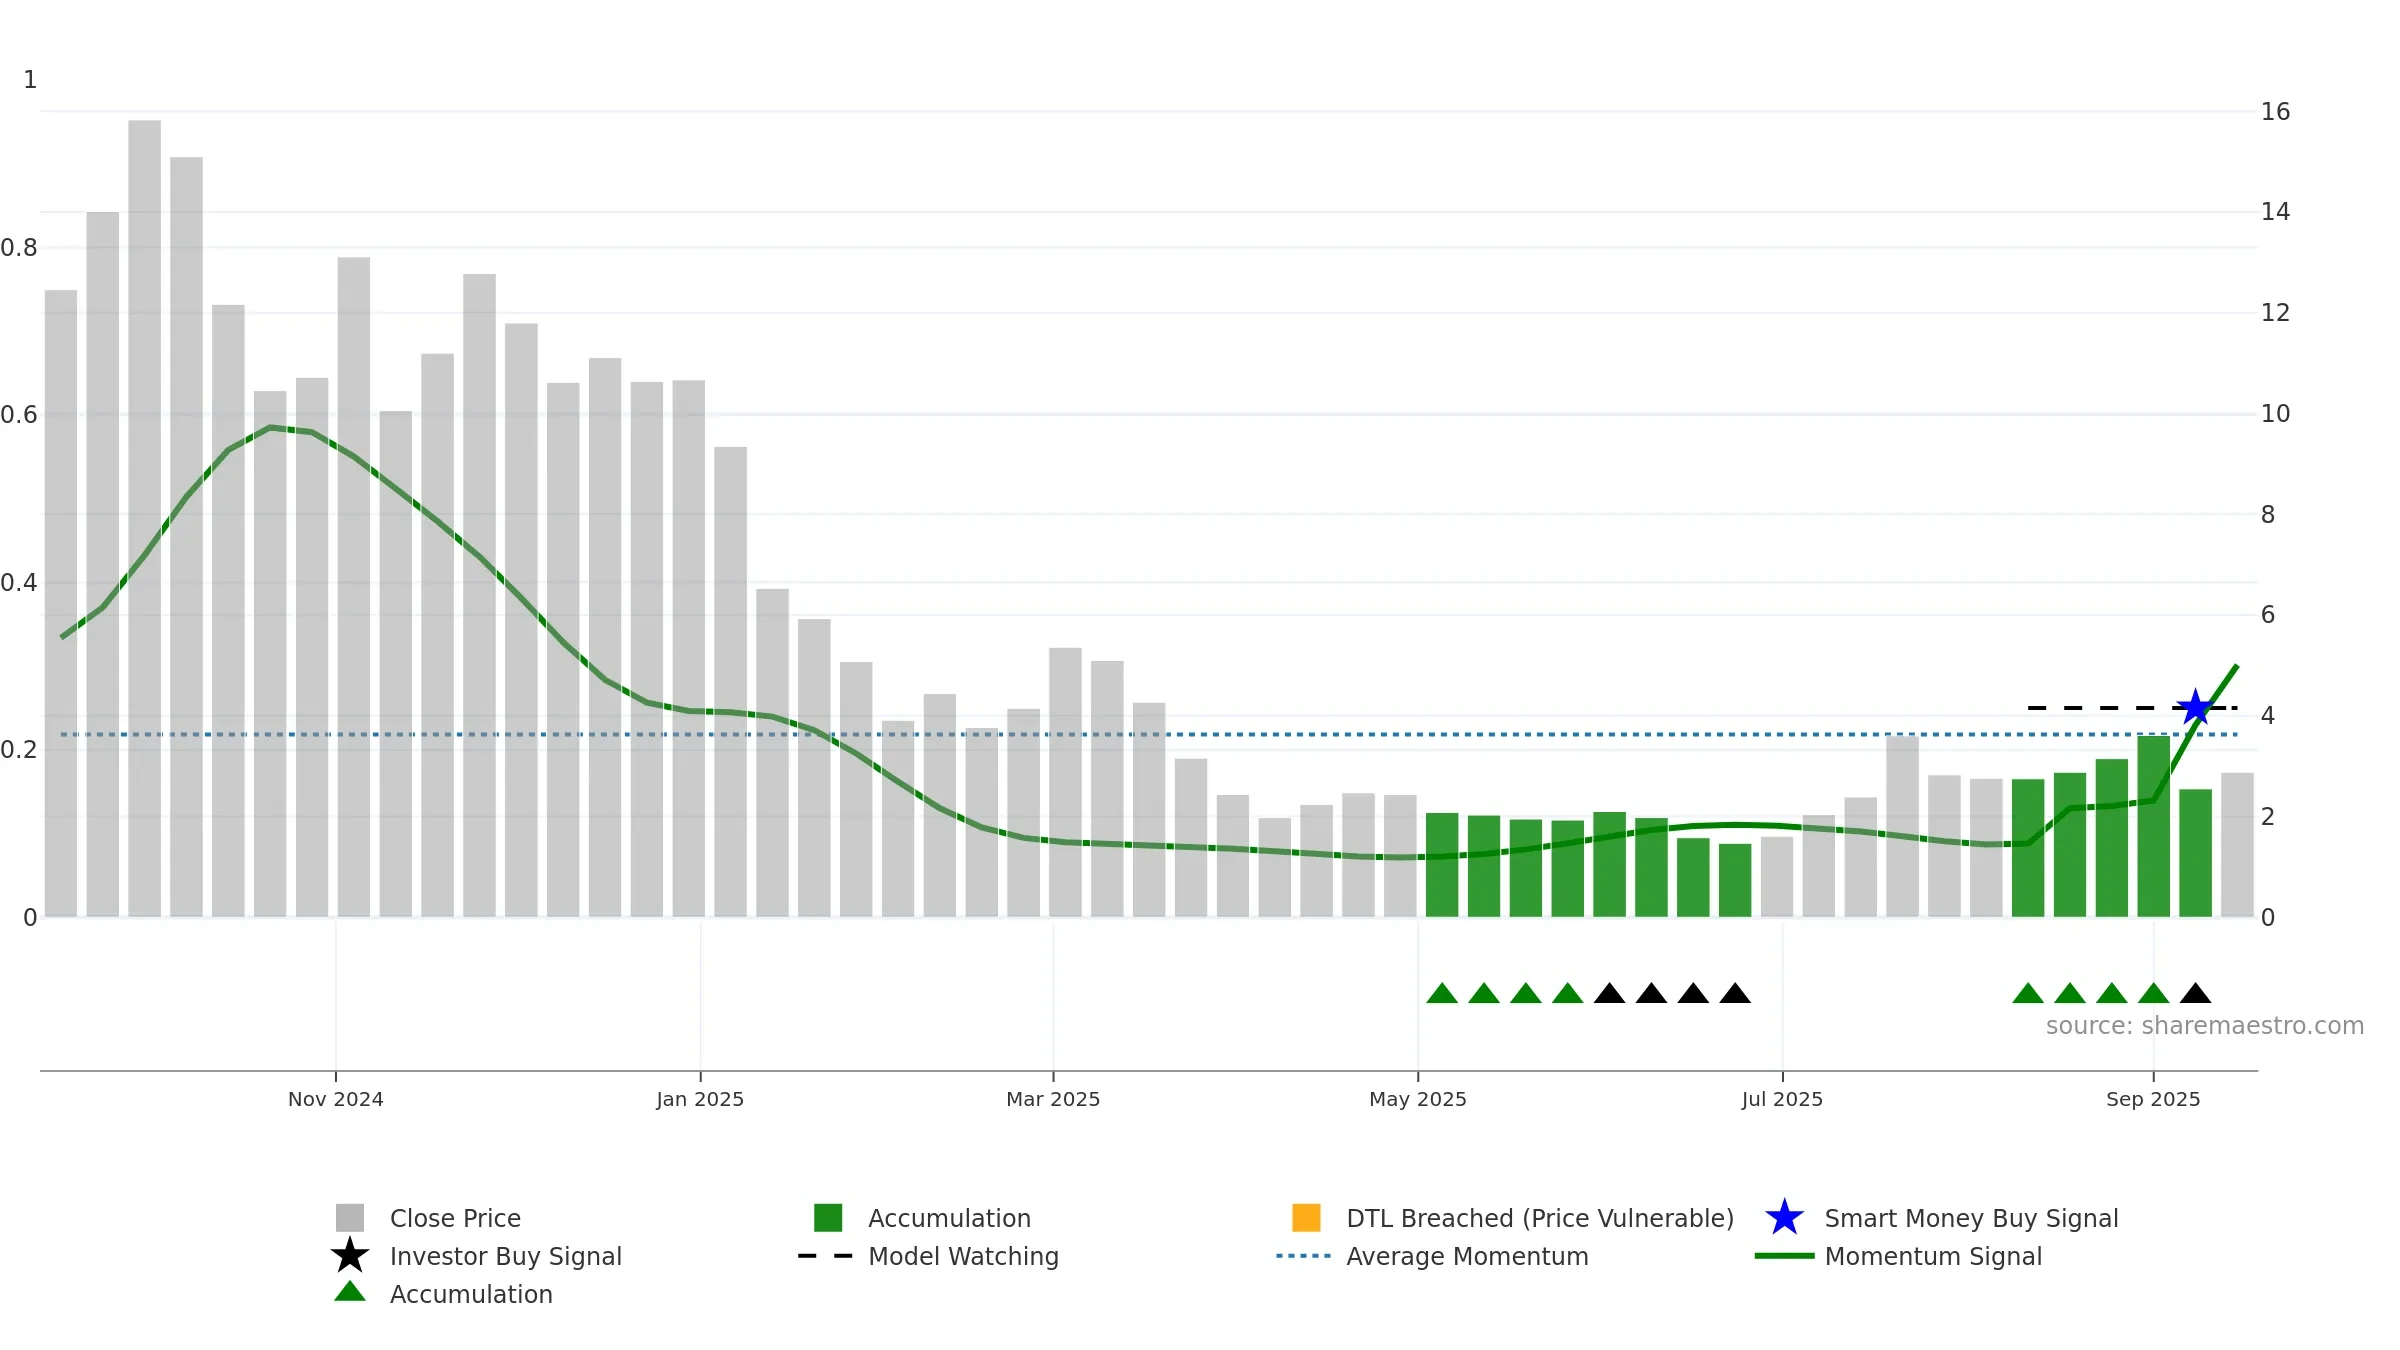
Task: Toggle Smart Money Buy Signal legend label
Action: pos(1971,1218)
